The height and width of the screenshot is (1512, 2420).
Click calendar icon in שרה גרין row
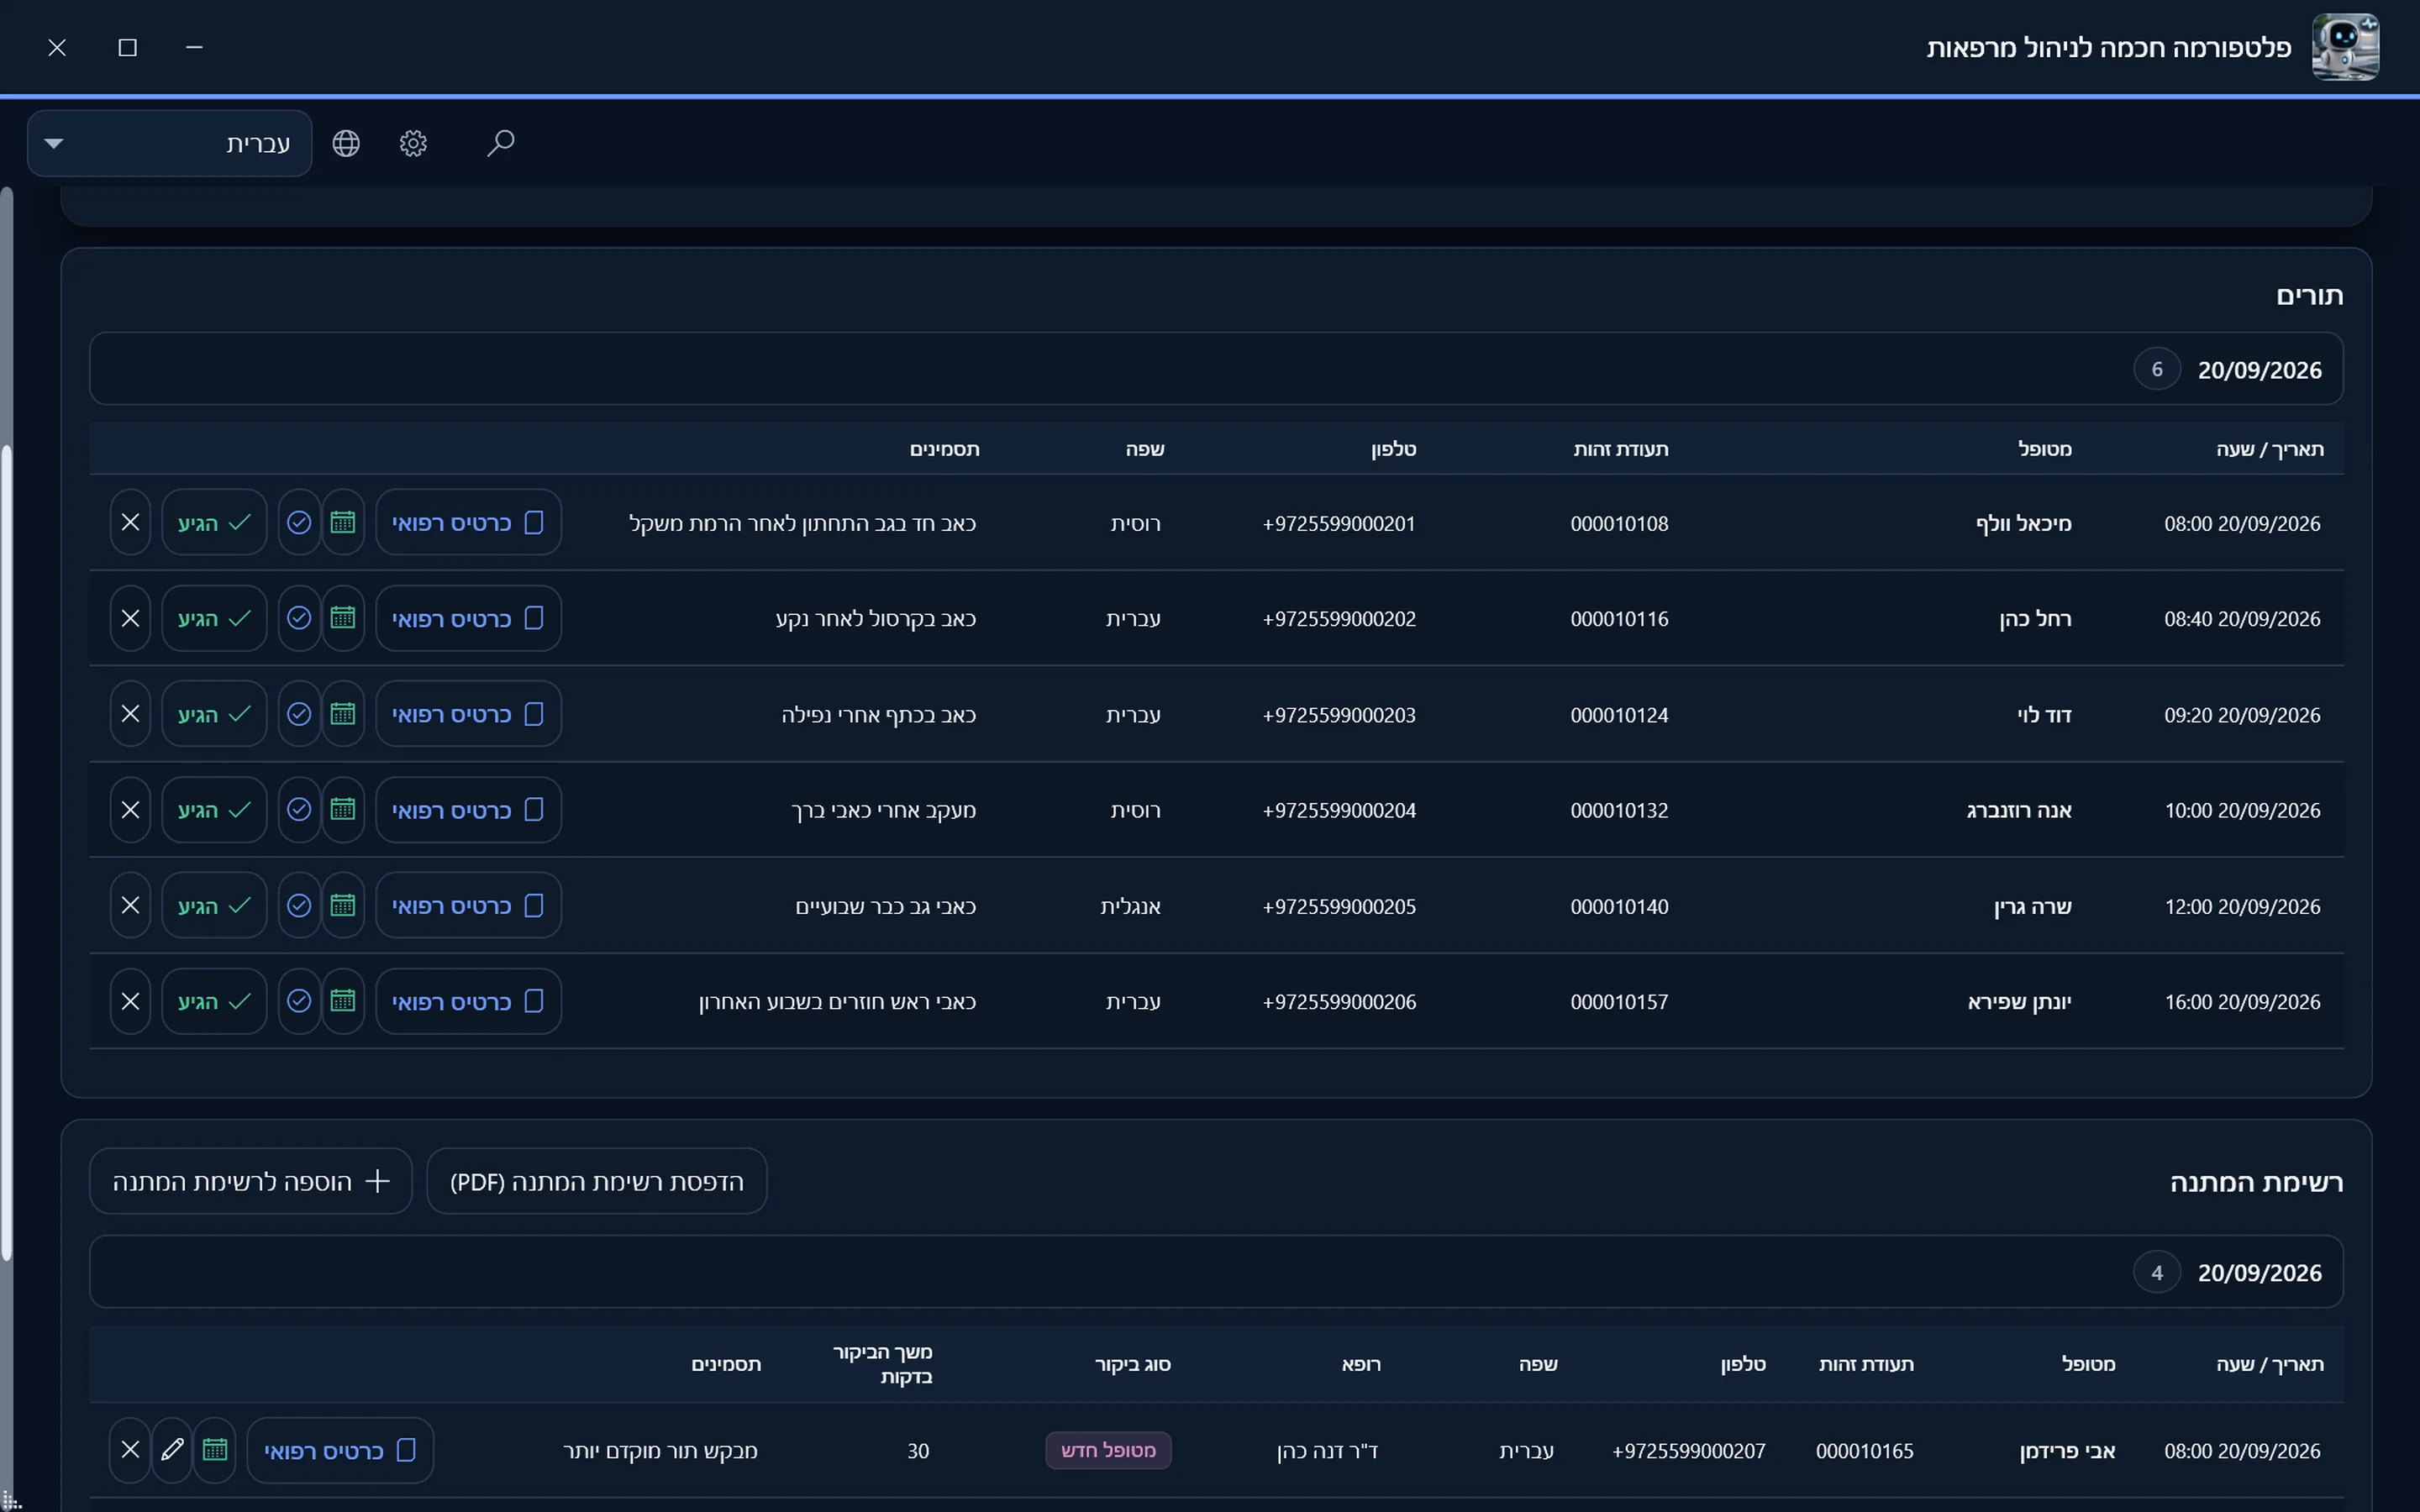tap(343, 905)
